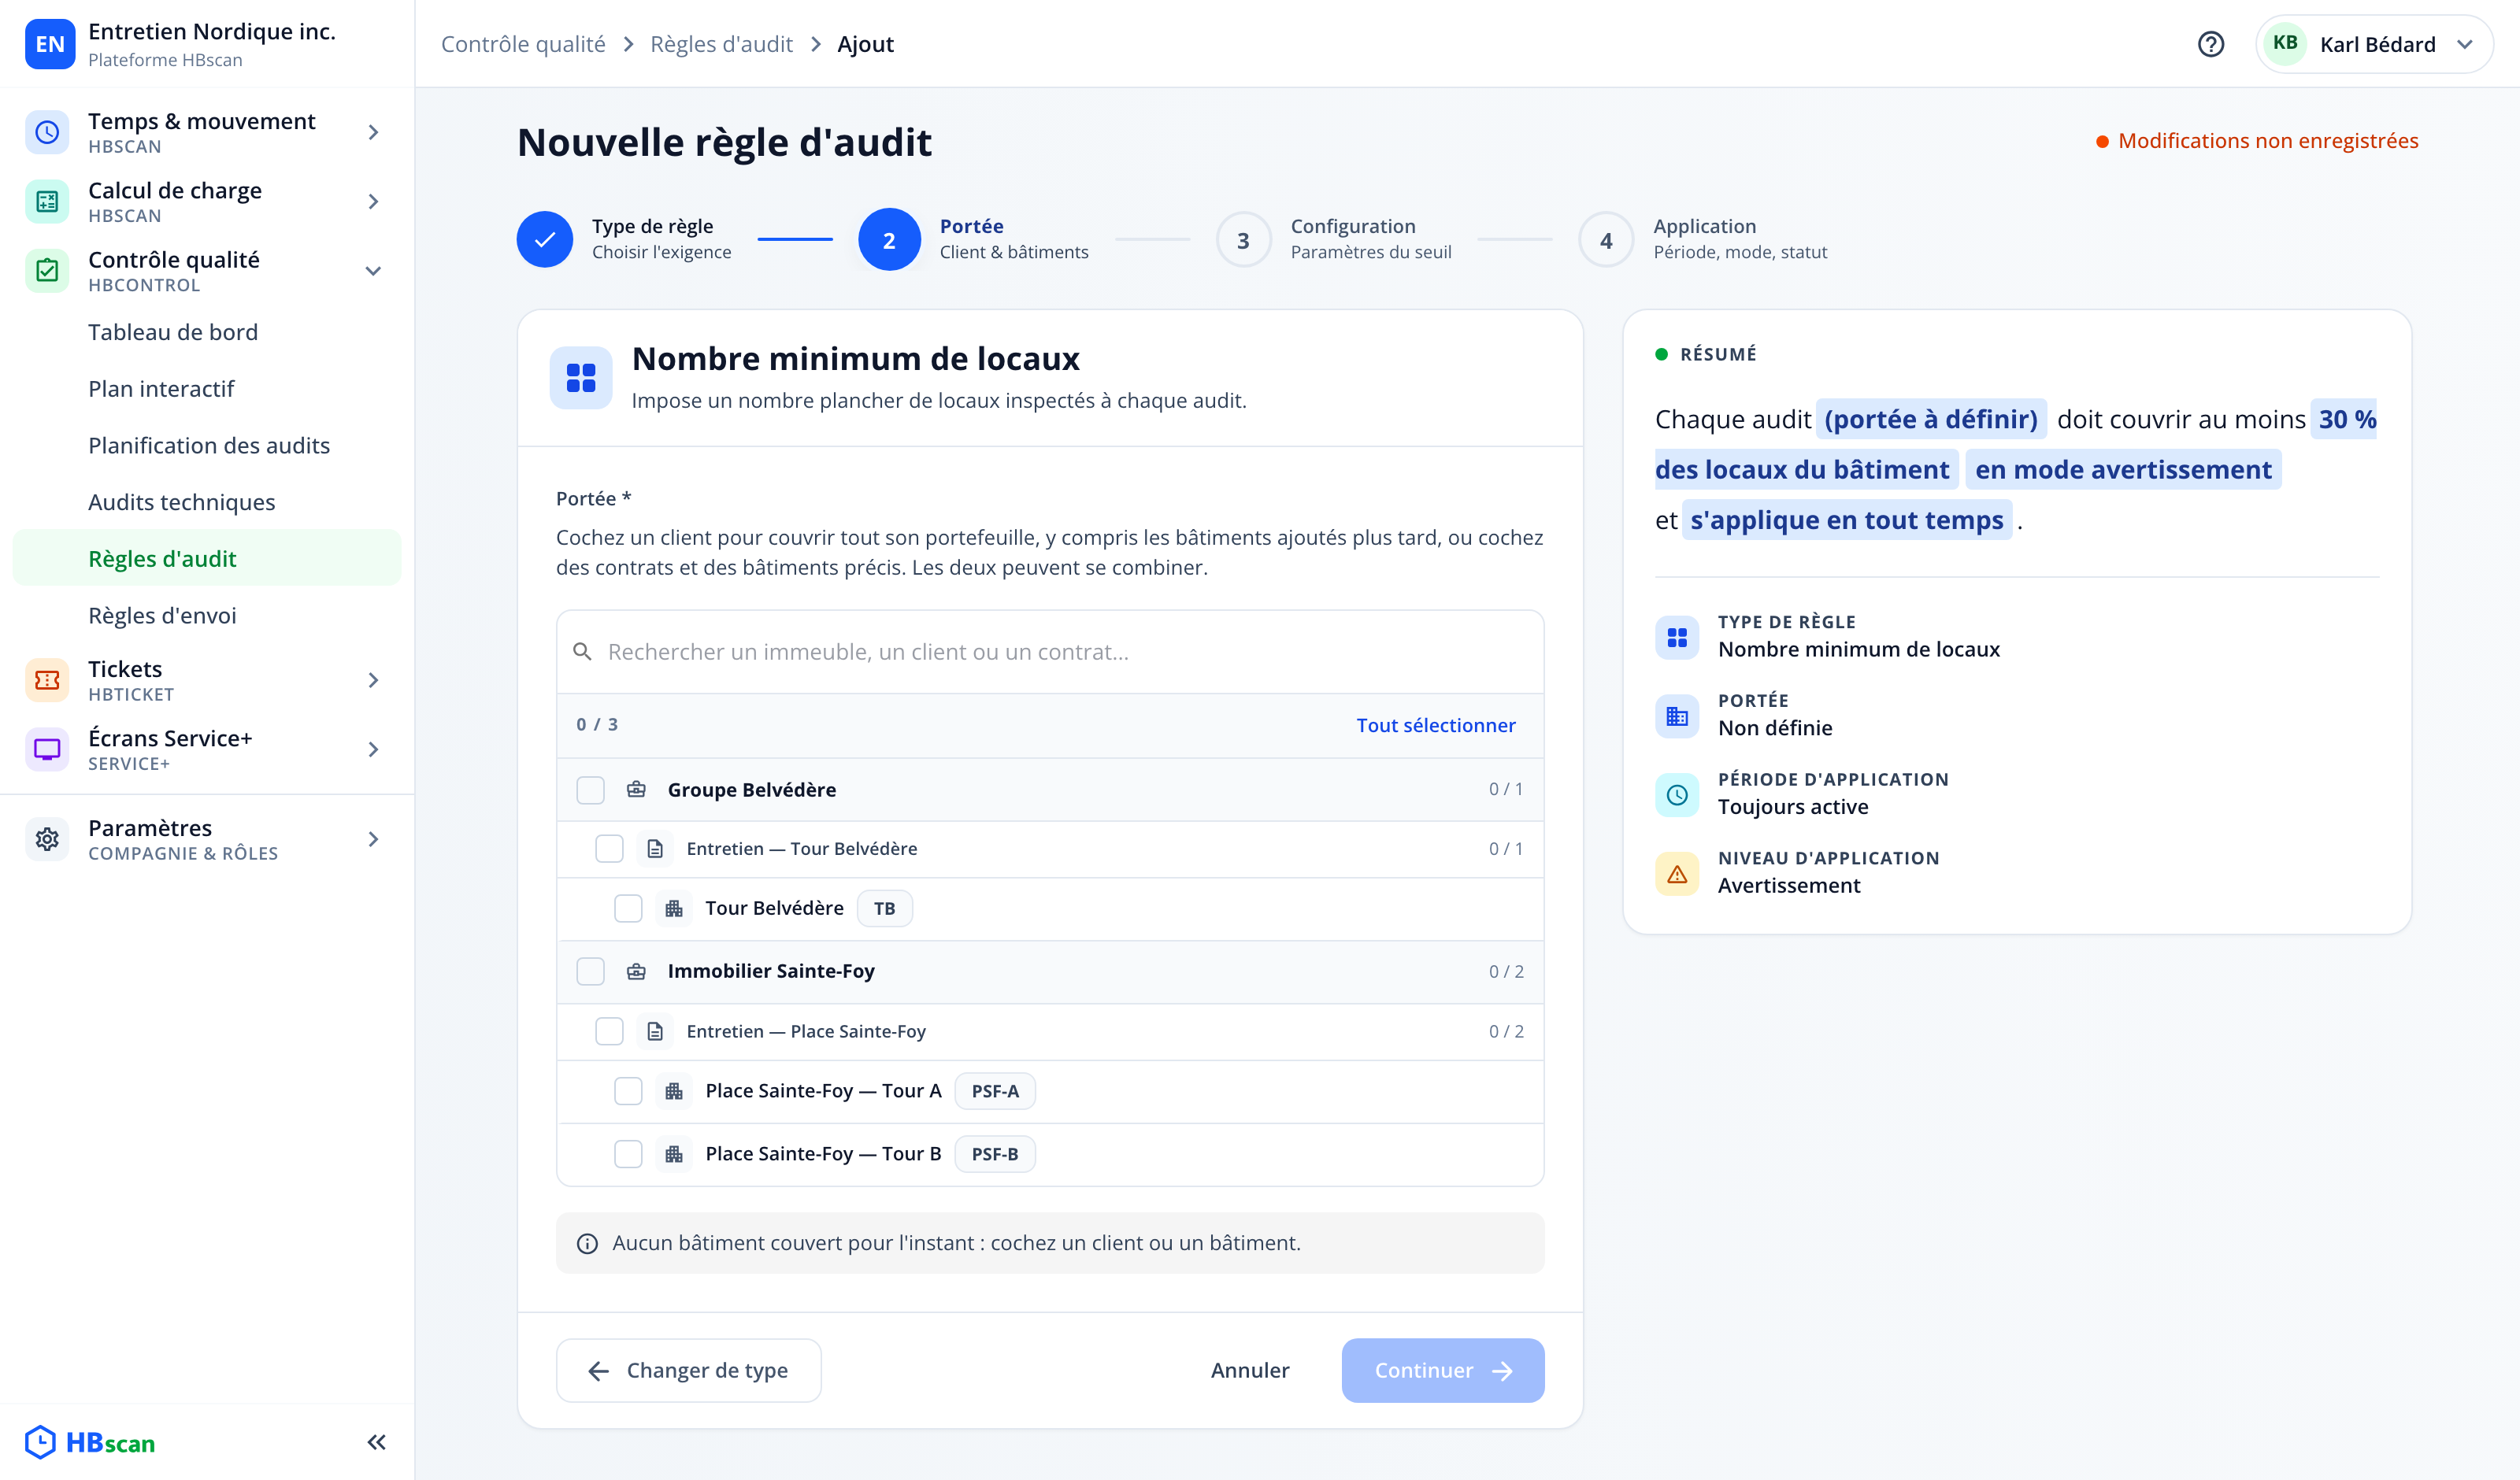This screenshot has height=1480, width=2520.
Task: Click the Tout sélectionner link
Action: 1435,725
